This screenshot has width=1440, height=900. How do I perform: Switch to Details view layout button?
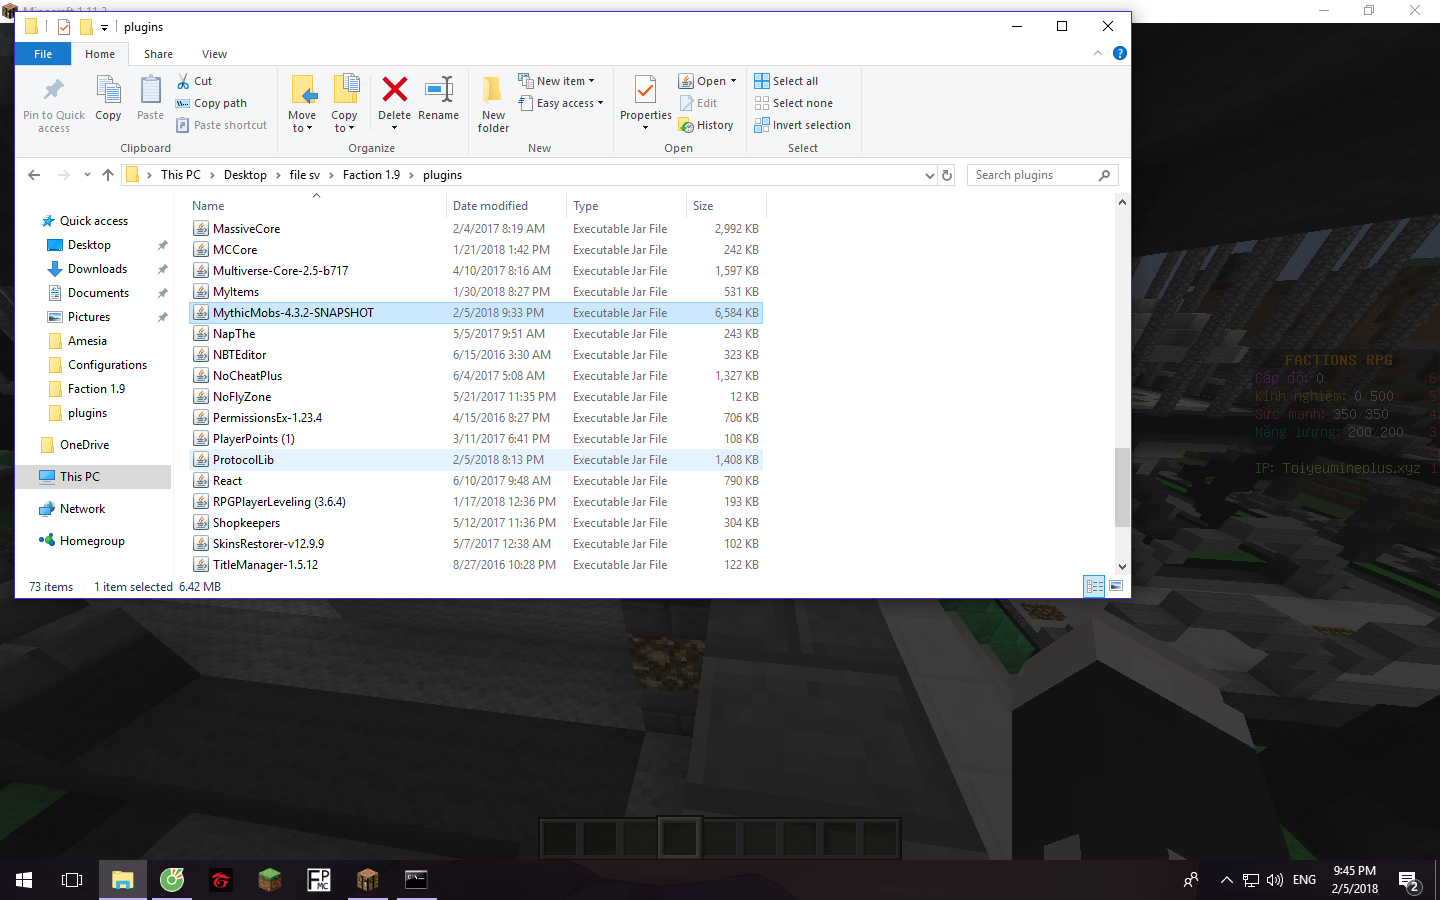tap(1094, 587)
